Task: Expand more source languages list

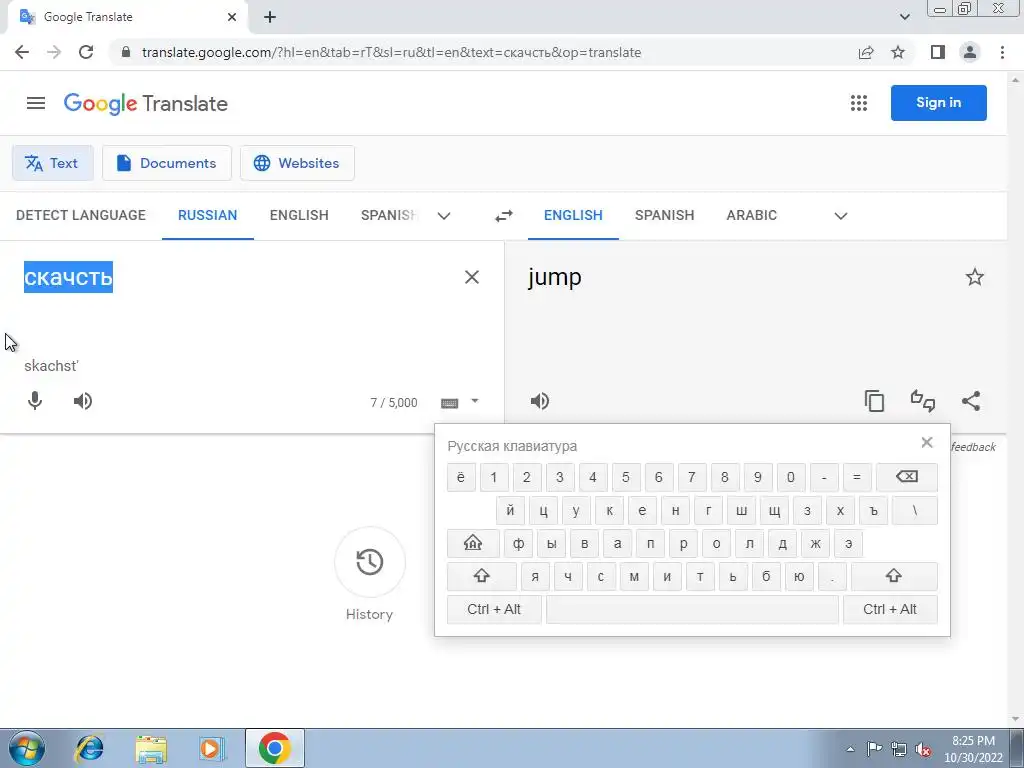Action: 444,216
